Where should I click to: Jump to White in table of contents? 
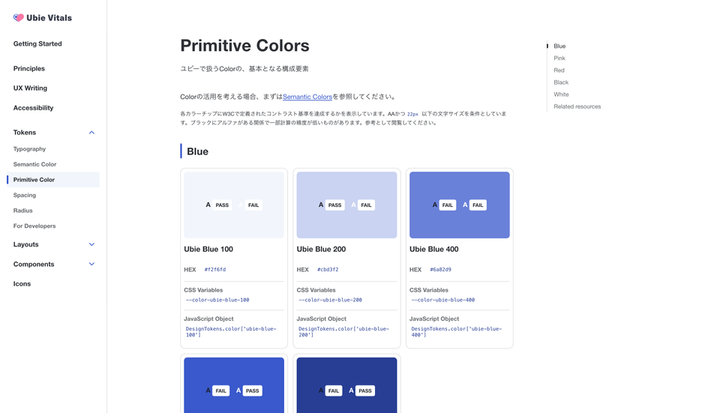click(x=561, y=94)
